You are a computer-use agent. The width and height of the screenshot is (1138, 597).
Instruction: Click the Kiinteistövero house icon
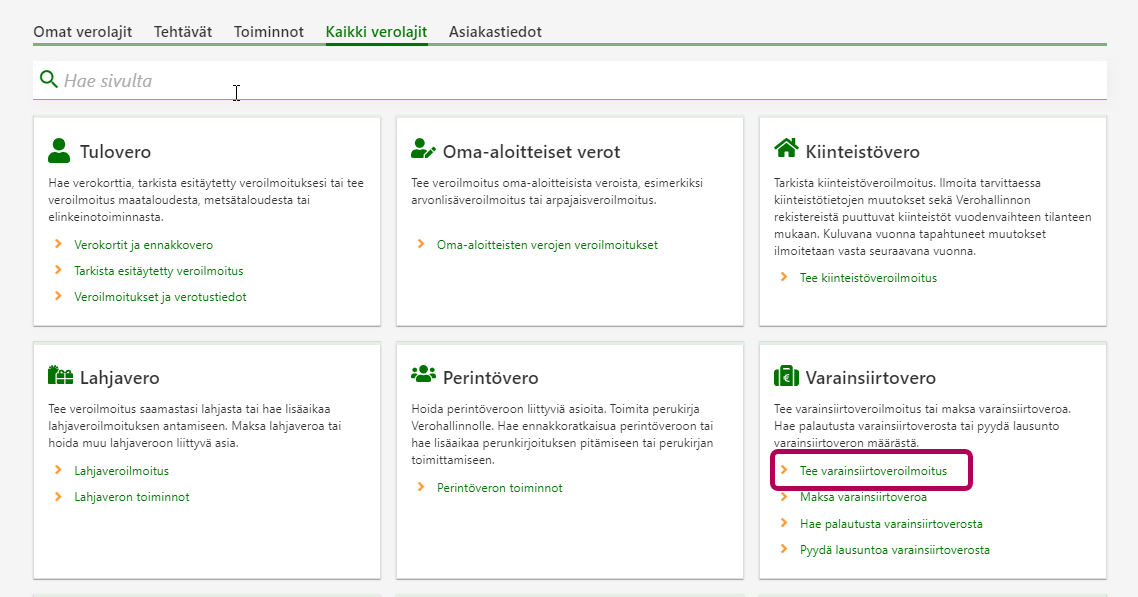click(786, 149)
